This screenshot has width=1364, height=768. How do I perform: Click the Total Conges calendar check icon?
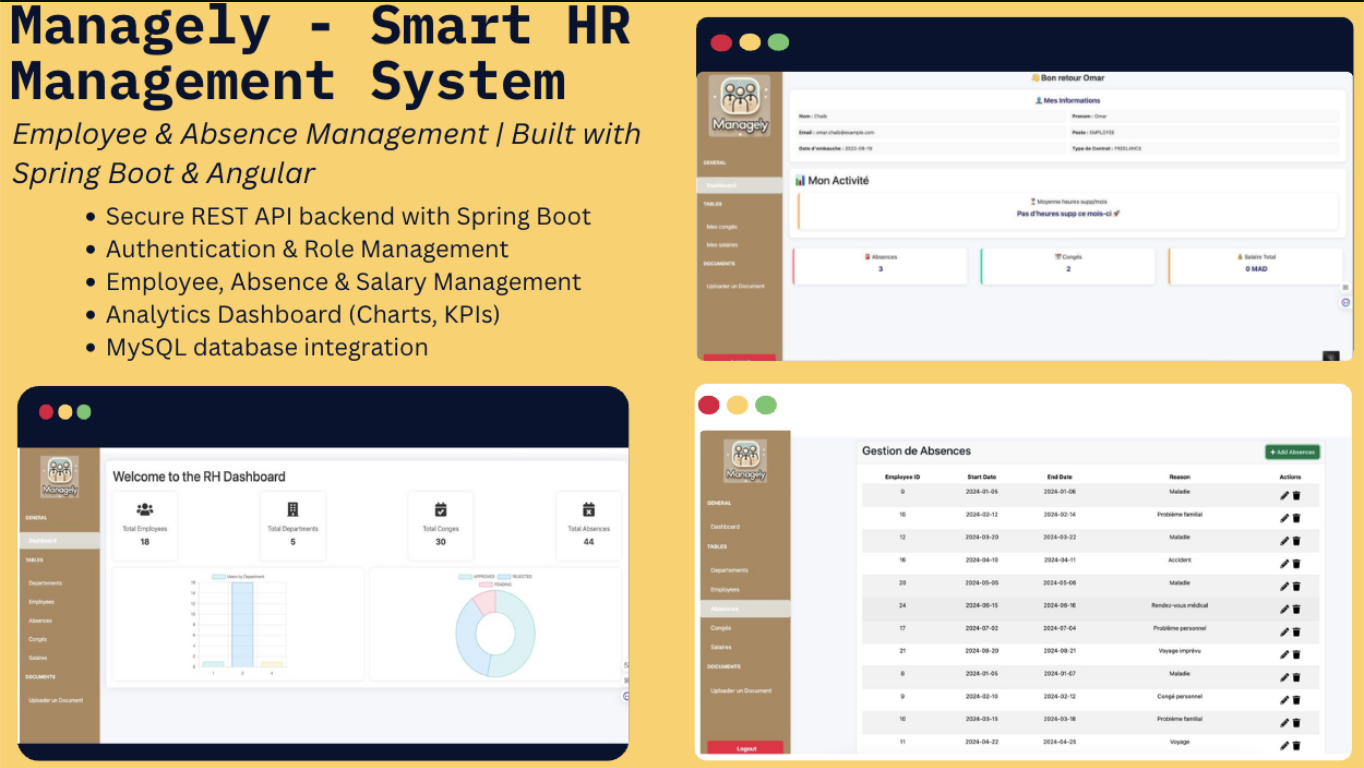coord(441,510)
